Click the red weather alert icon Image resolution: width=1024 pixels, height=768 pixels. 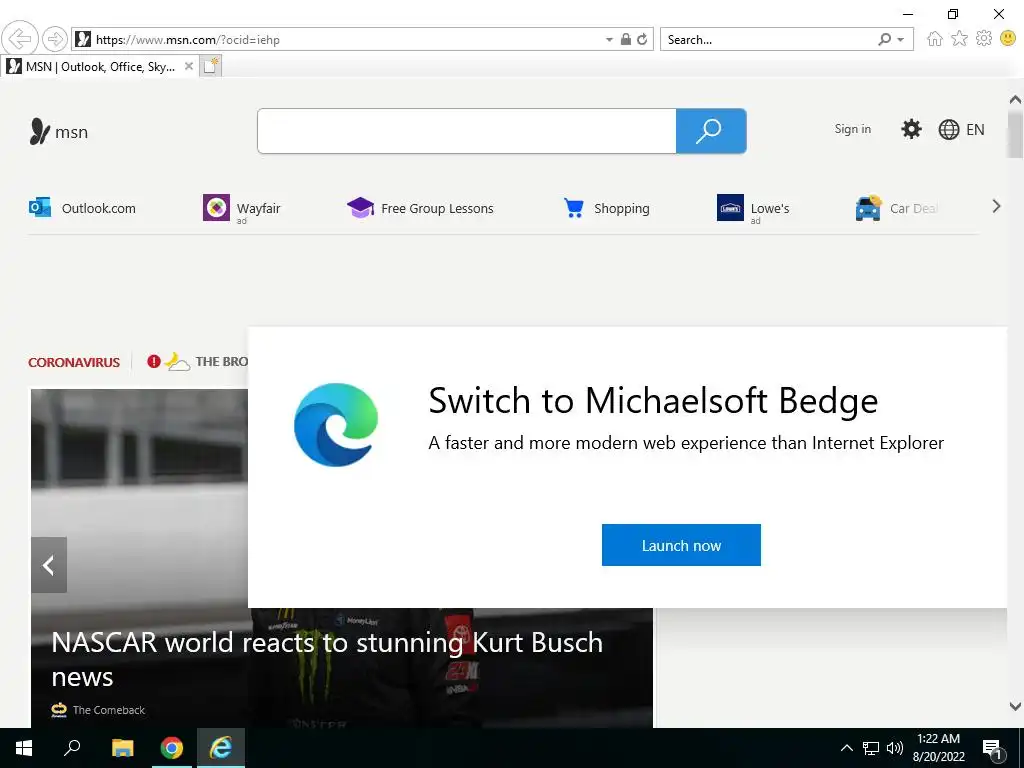(153, 361)
